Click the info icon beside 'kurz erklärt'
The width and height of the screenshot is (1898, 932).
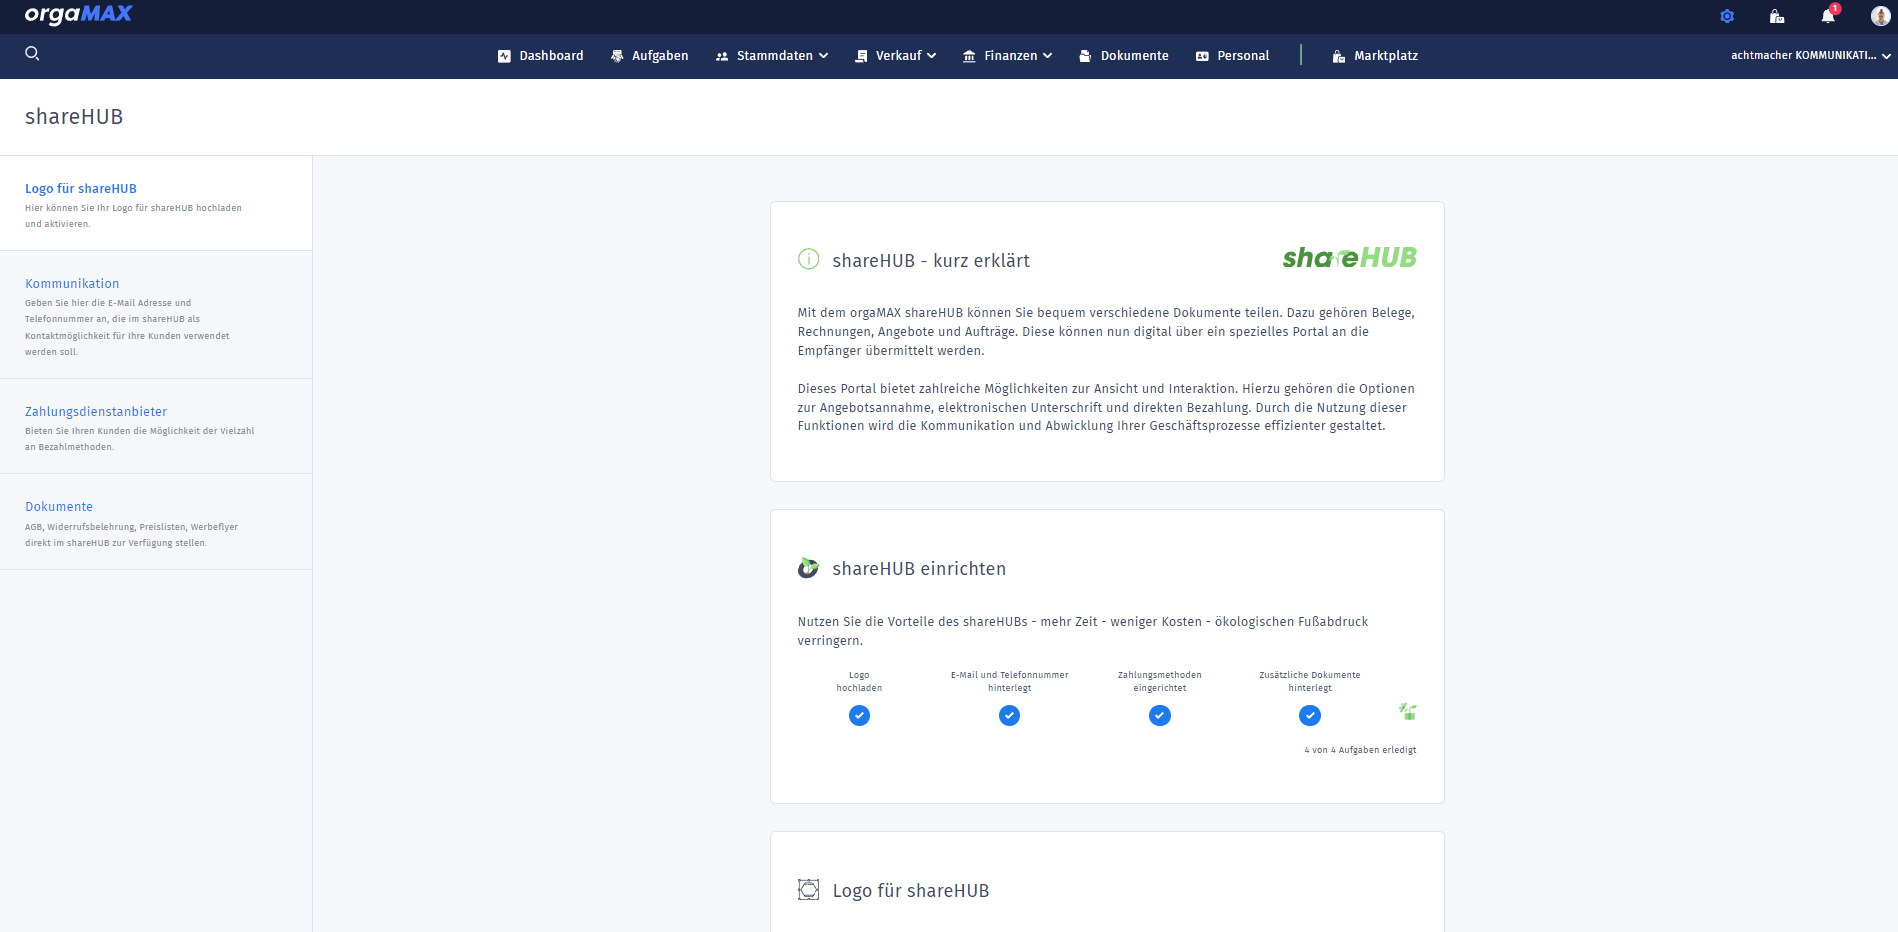808,259
